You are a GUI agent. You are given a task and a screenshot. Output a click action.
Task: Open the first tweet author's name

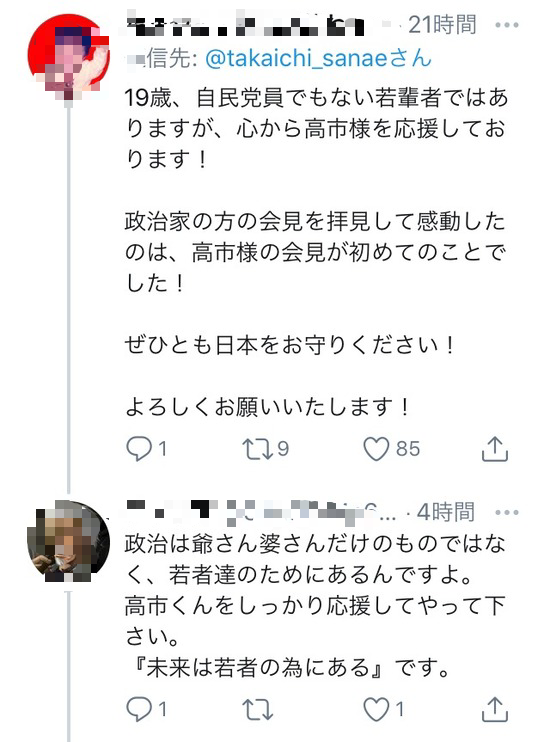click(246, 26)
